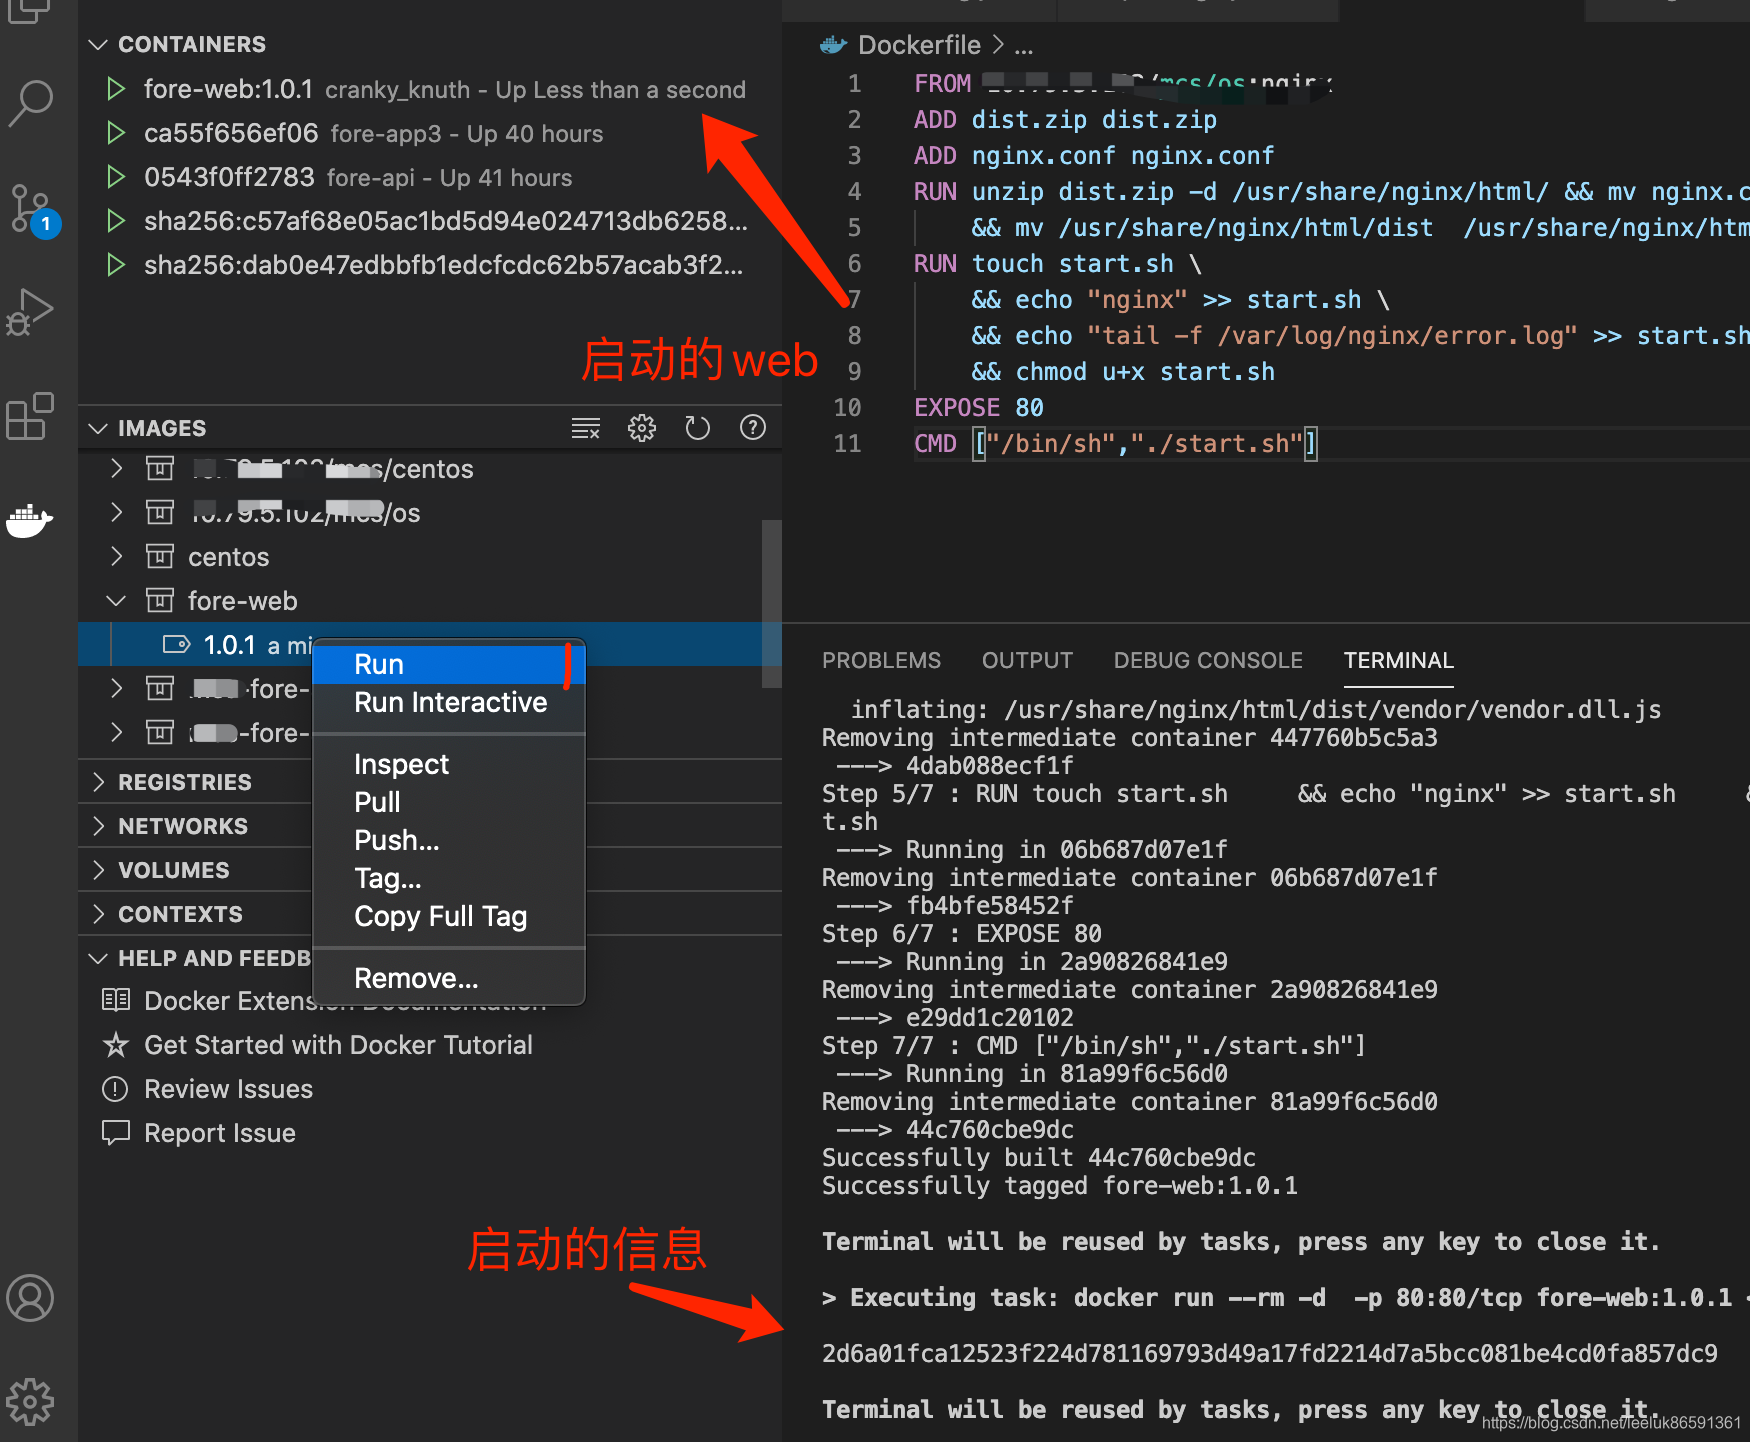Expand the mcs/centos image node
The width and height of the screenshot is (1750, 1442).
[116, 468]
